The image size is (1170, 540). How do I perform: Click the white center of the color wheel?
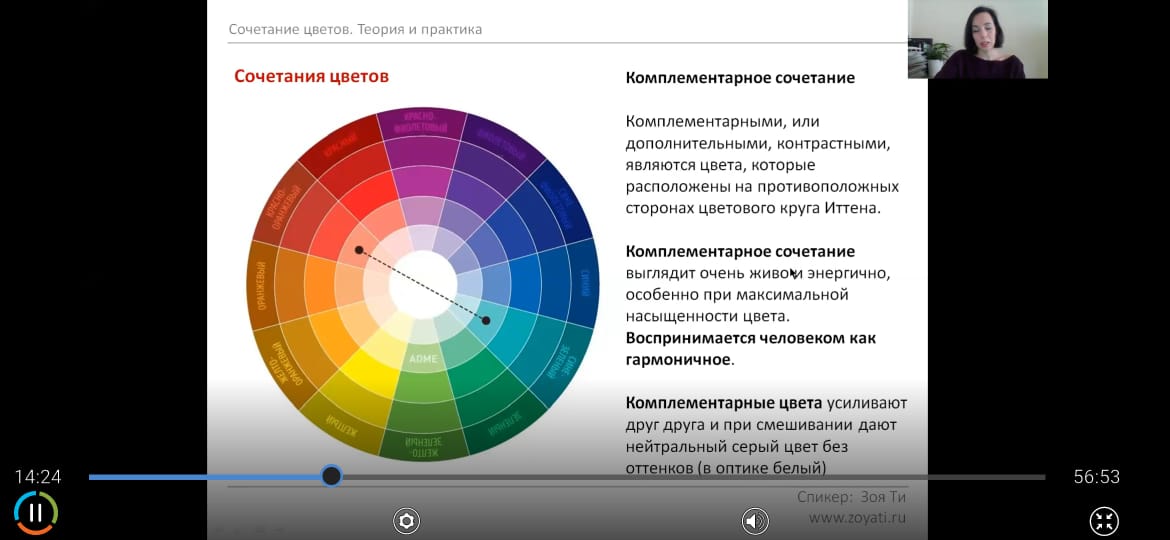click(423, 284)
